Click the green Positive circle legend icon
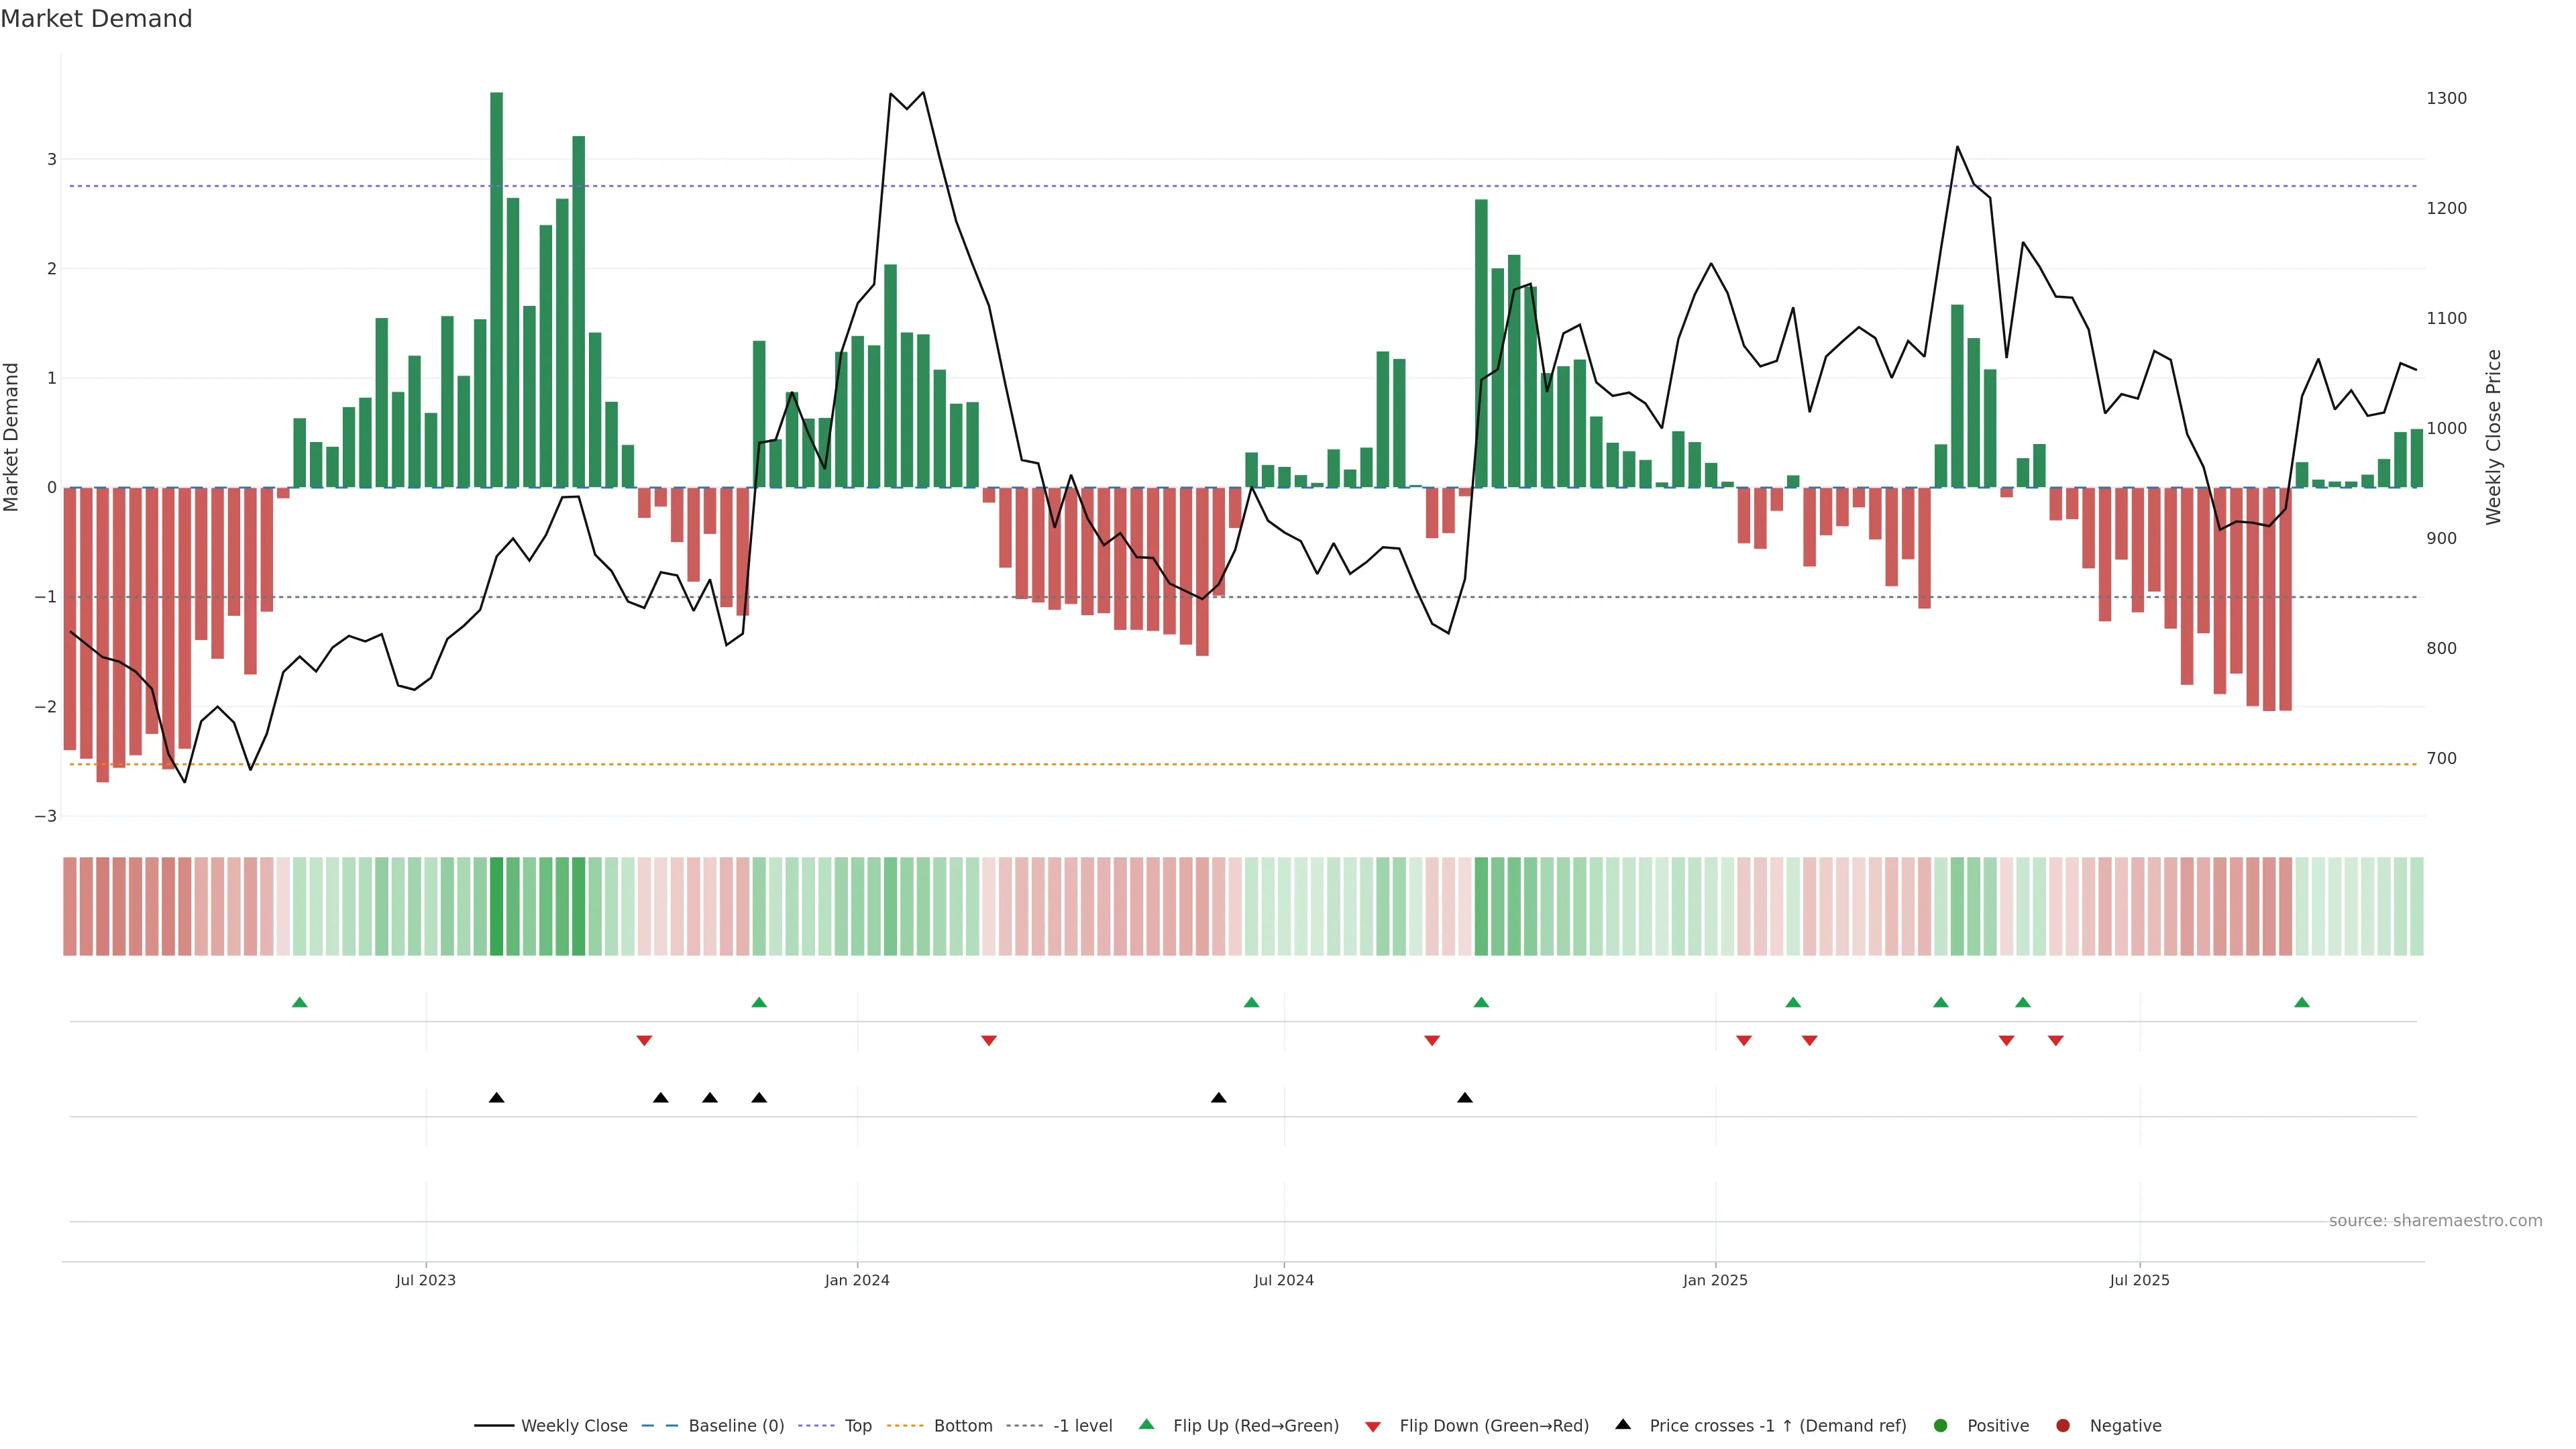Image resolution: width=2576 pixels, height=1449 pixels. tap(1941, 1425)
